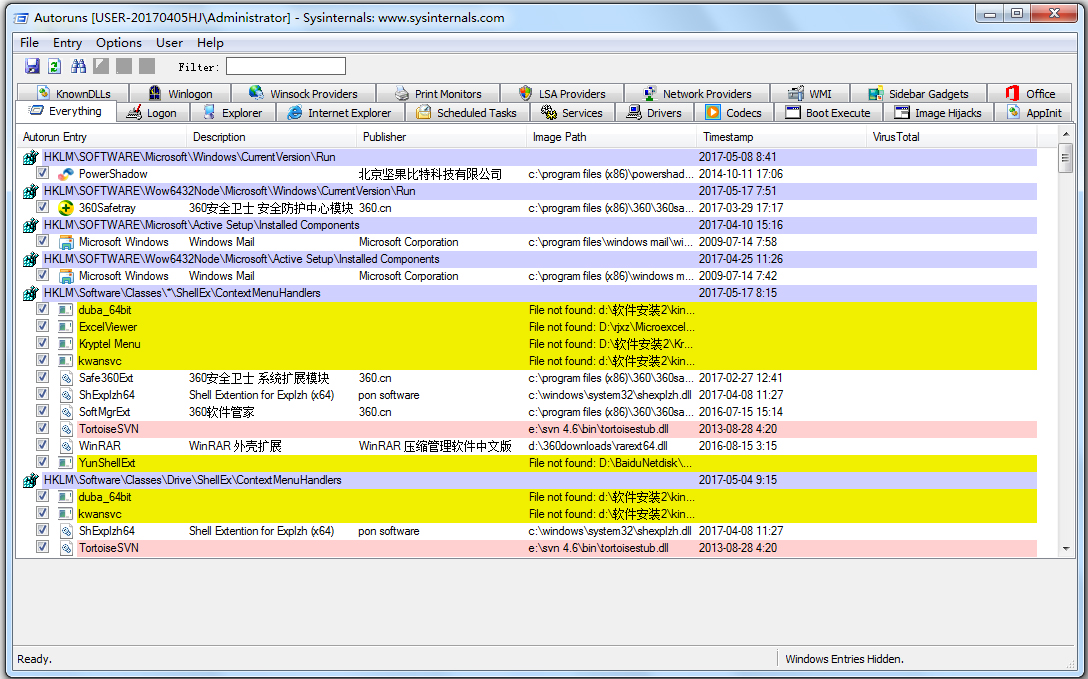Click the Save toolbar icon
1088x679 pixels.
click(32, 66)
